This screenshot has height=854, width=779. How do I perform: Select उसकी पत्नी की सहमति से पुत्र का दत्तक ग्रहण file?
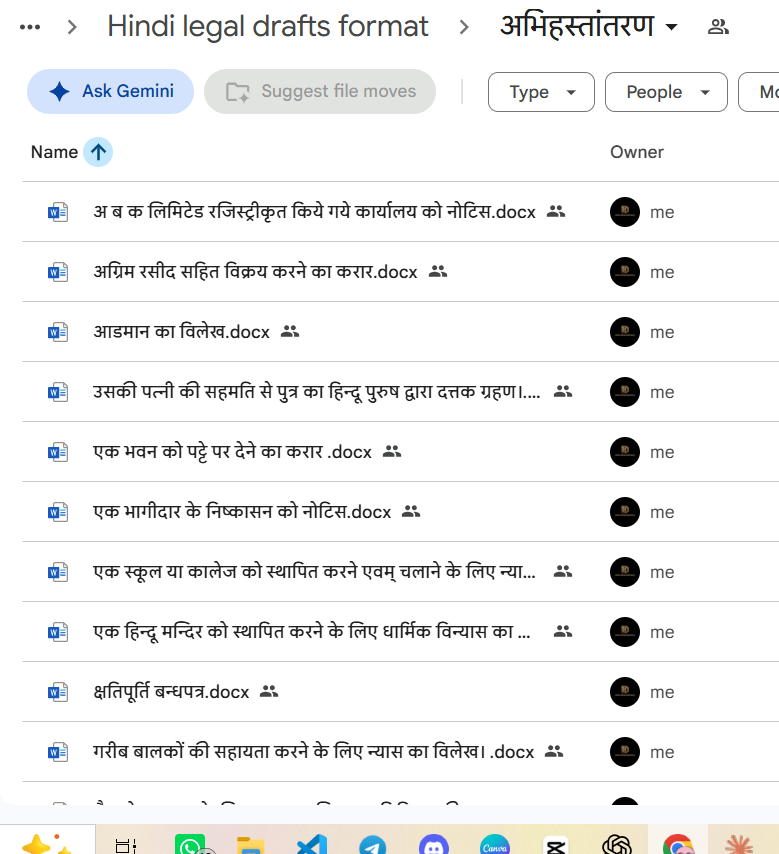tap(317, 392)
